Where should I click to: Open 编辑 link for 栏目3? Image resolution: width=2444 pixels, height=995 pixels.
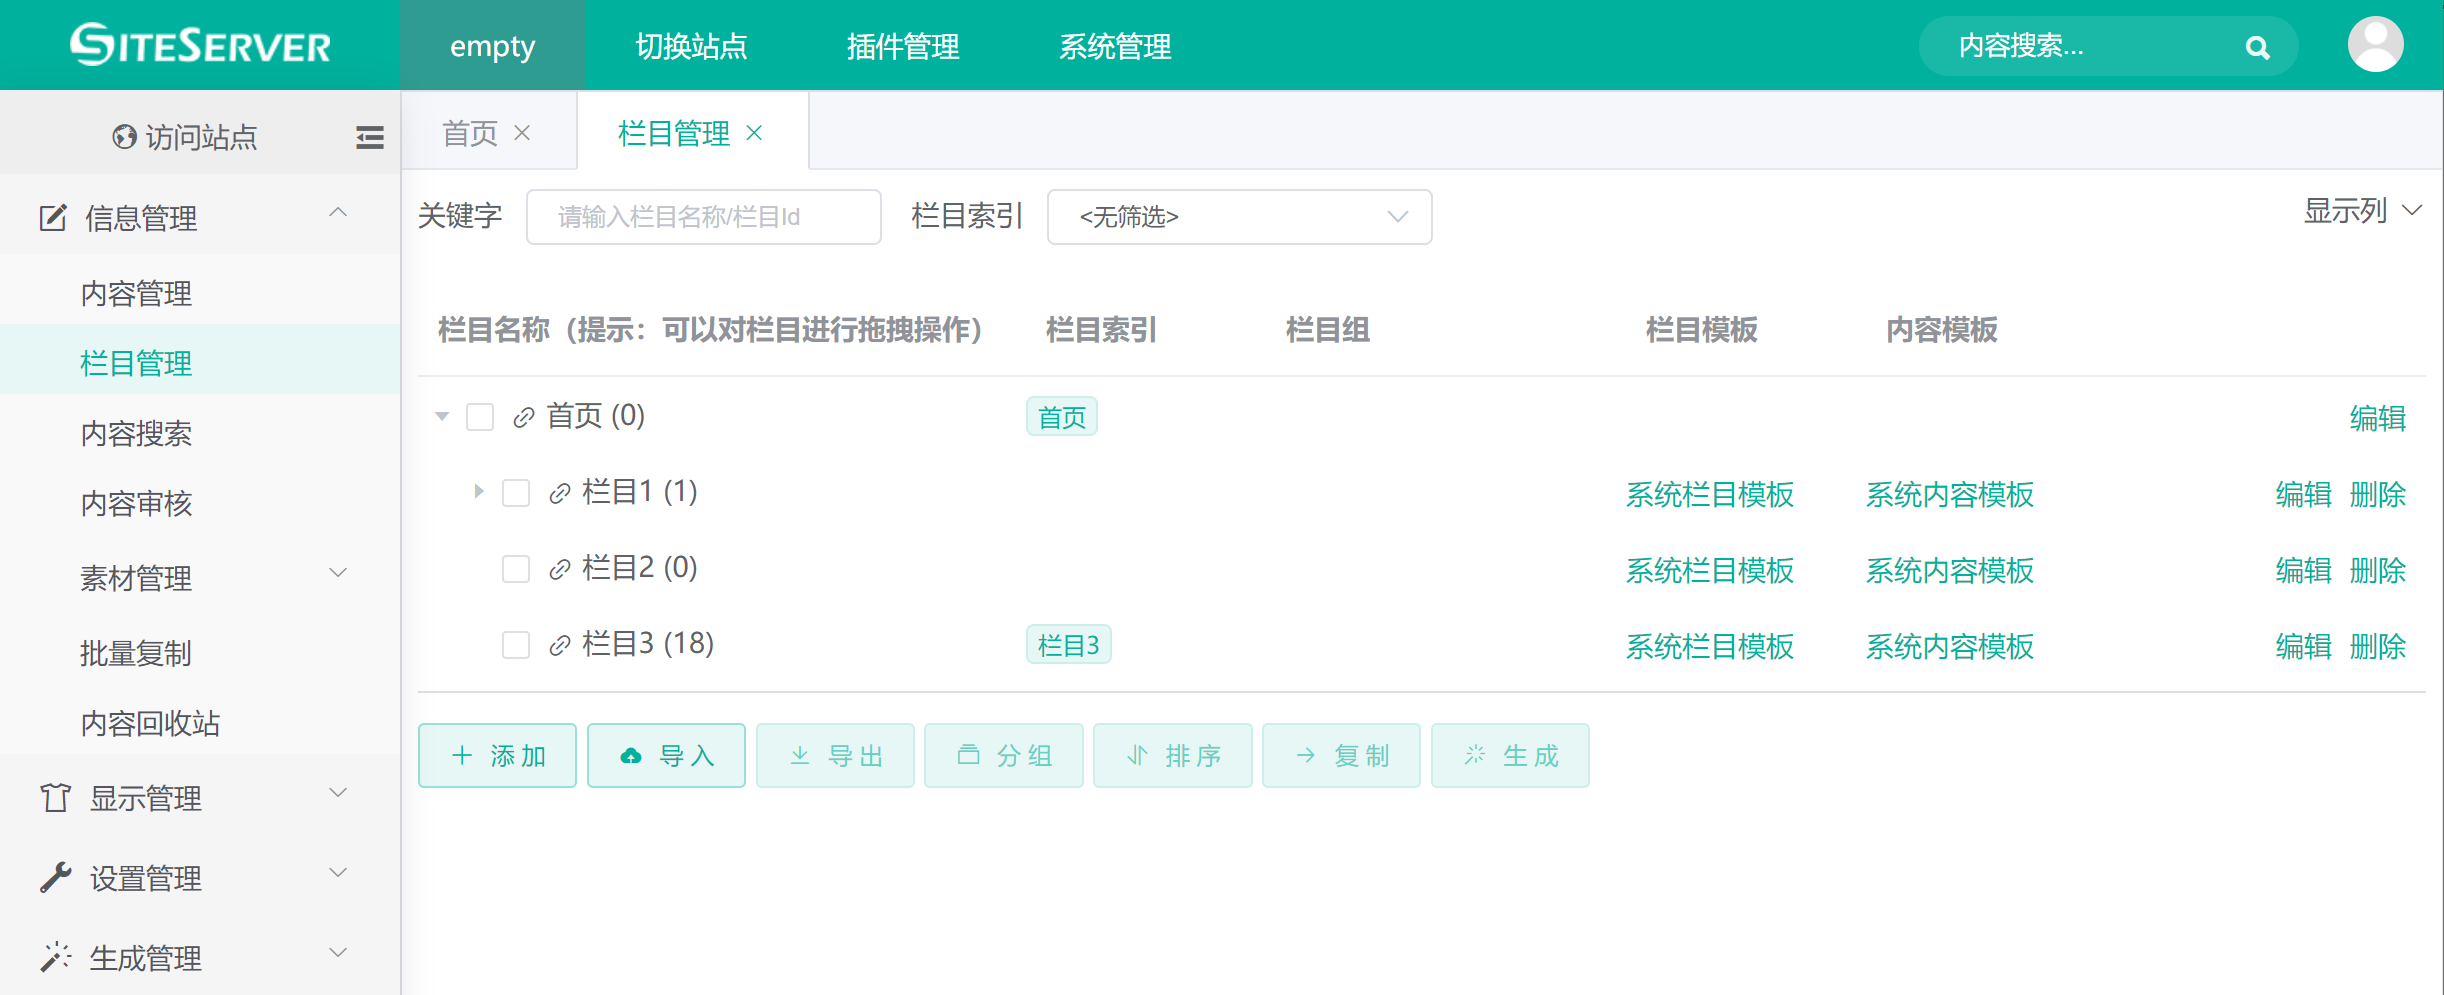2304,647
